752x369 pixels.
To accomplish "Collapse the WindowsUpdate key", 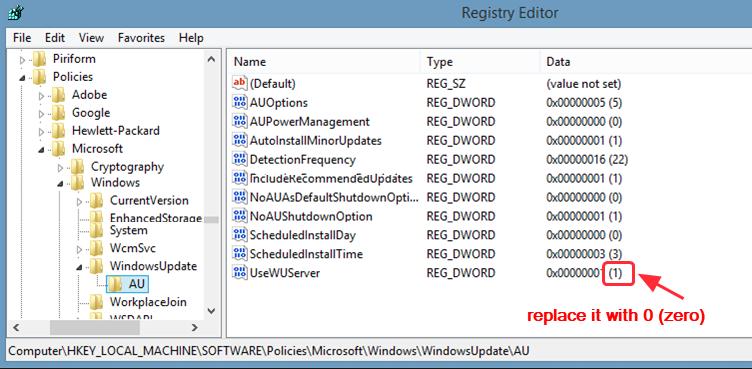I will click(80, 267).
